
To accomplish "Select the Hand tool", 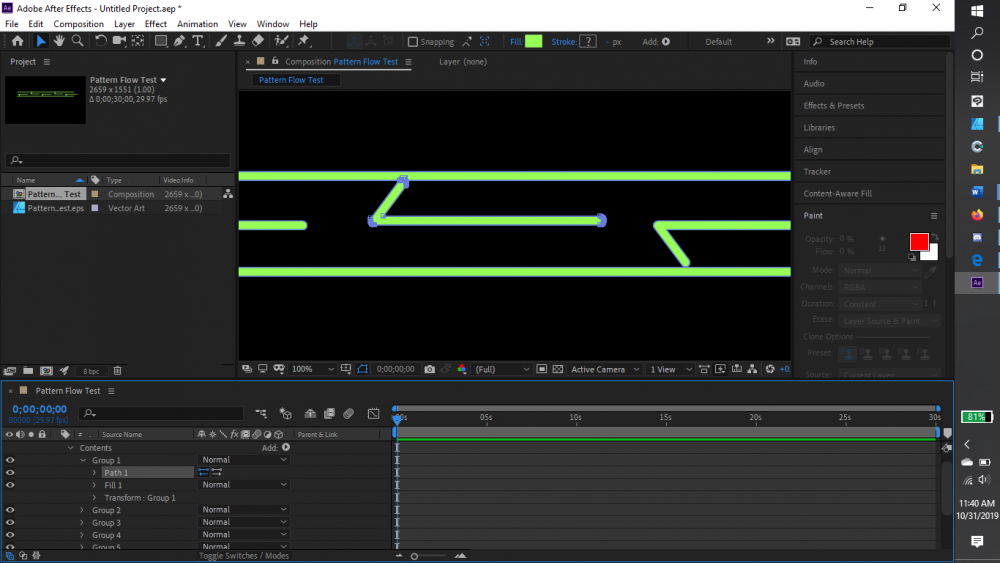I will 59,41.
